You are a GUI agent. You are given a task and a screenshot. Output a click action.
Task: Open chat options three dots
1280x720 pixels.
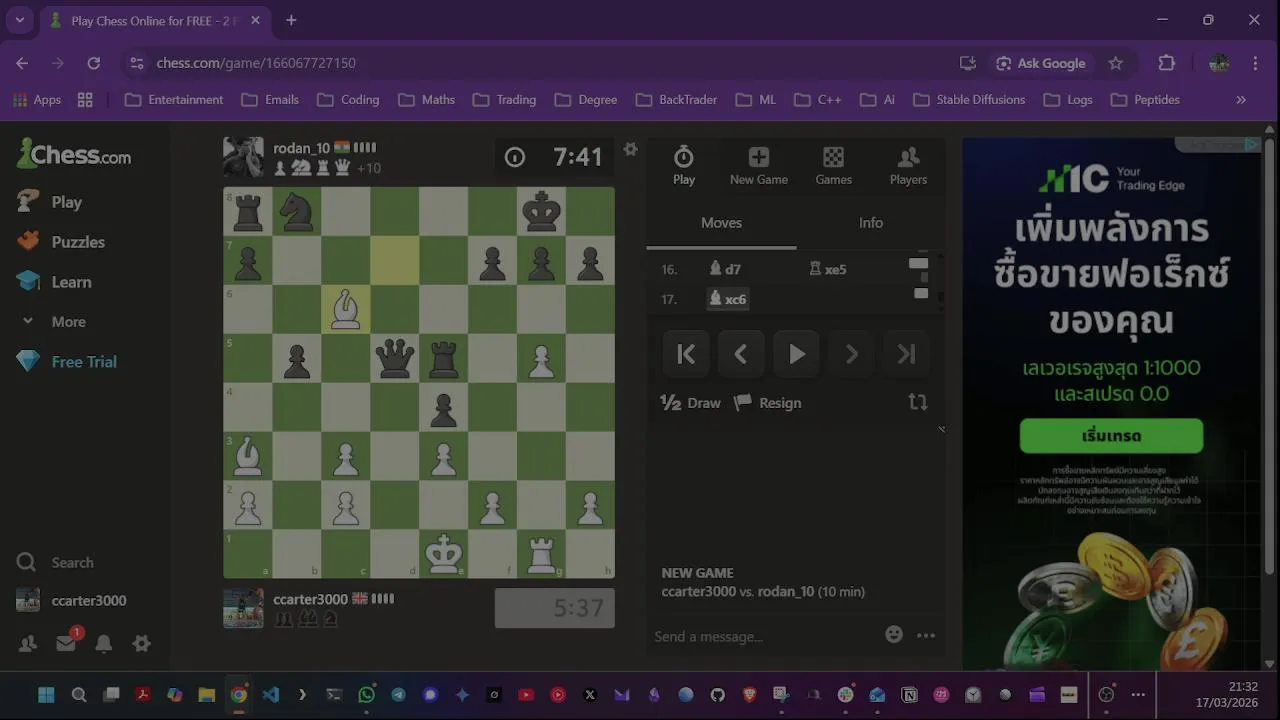tap(926, 635)
